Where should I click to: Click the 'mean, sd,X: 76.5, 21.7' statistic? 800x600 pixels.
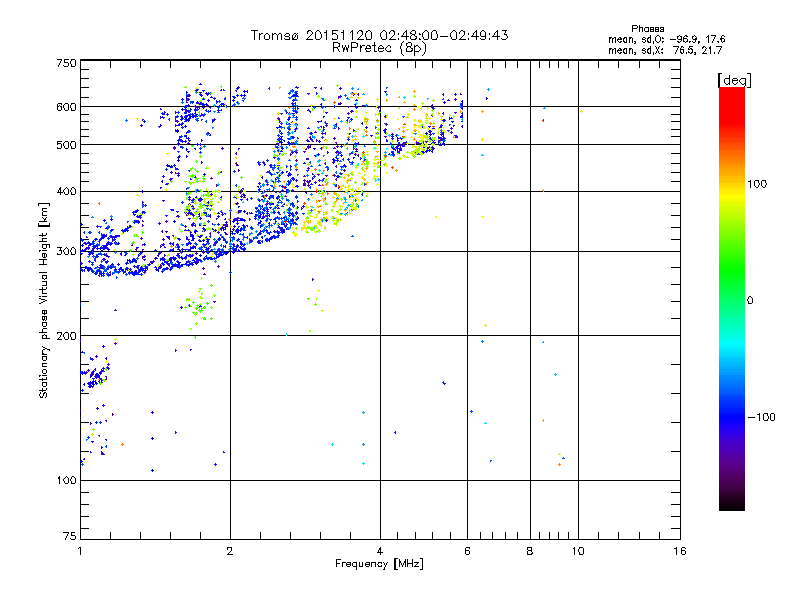tap(665, 50)
